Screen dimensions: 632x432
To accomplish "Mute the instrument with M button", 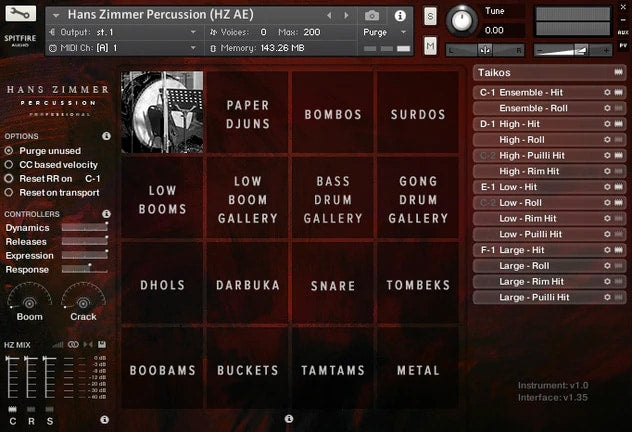I will click(430, 46).
